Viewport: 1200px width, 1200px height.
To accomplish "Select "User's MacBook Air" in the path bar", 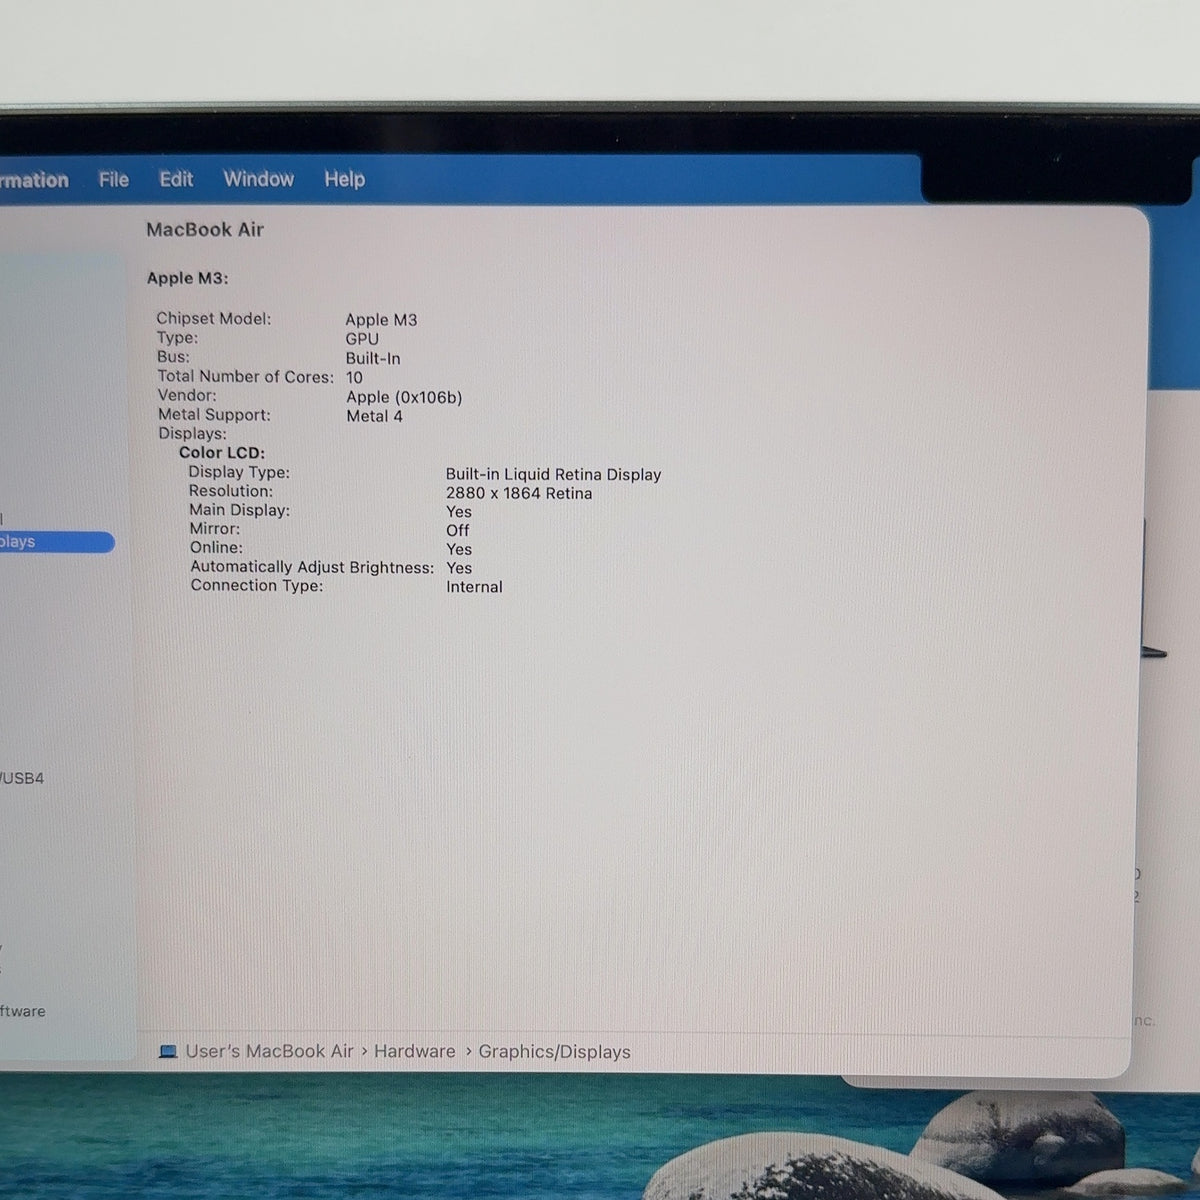I will [270, 1051].
